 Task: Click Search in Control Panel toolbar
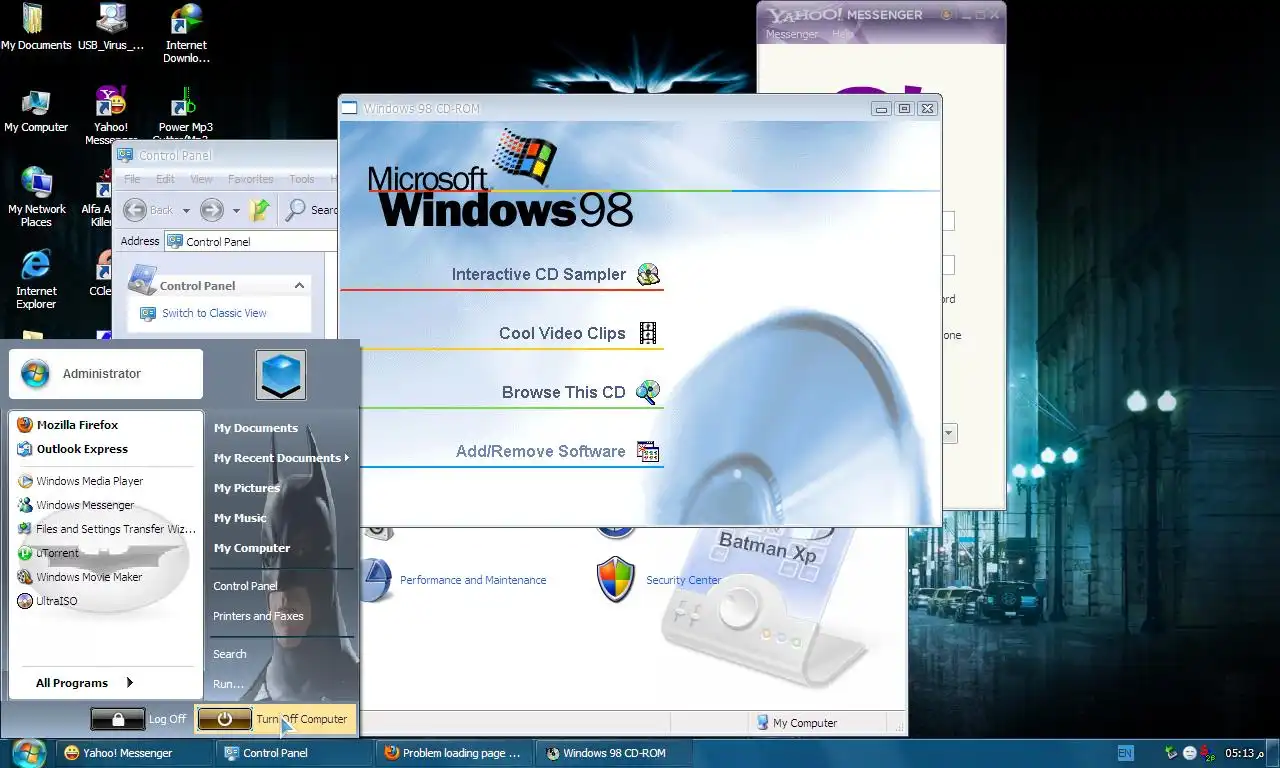point(311,210)
